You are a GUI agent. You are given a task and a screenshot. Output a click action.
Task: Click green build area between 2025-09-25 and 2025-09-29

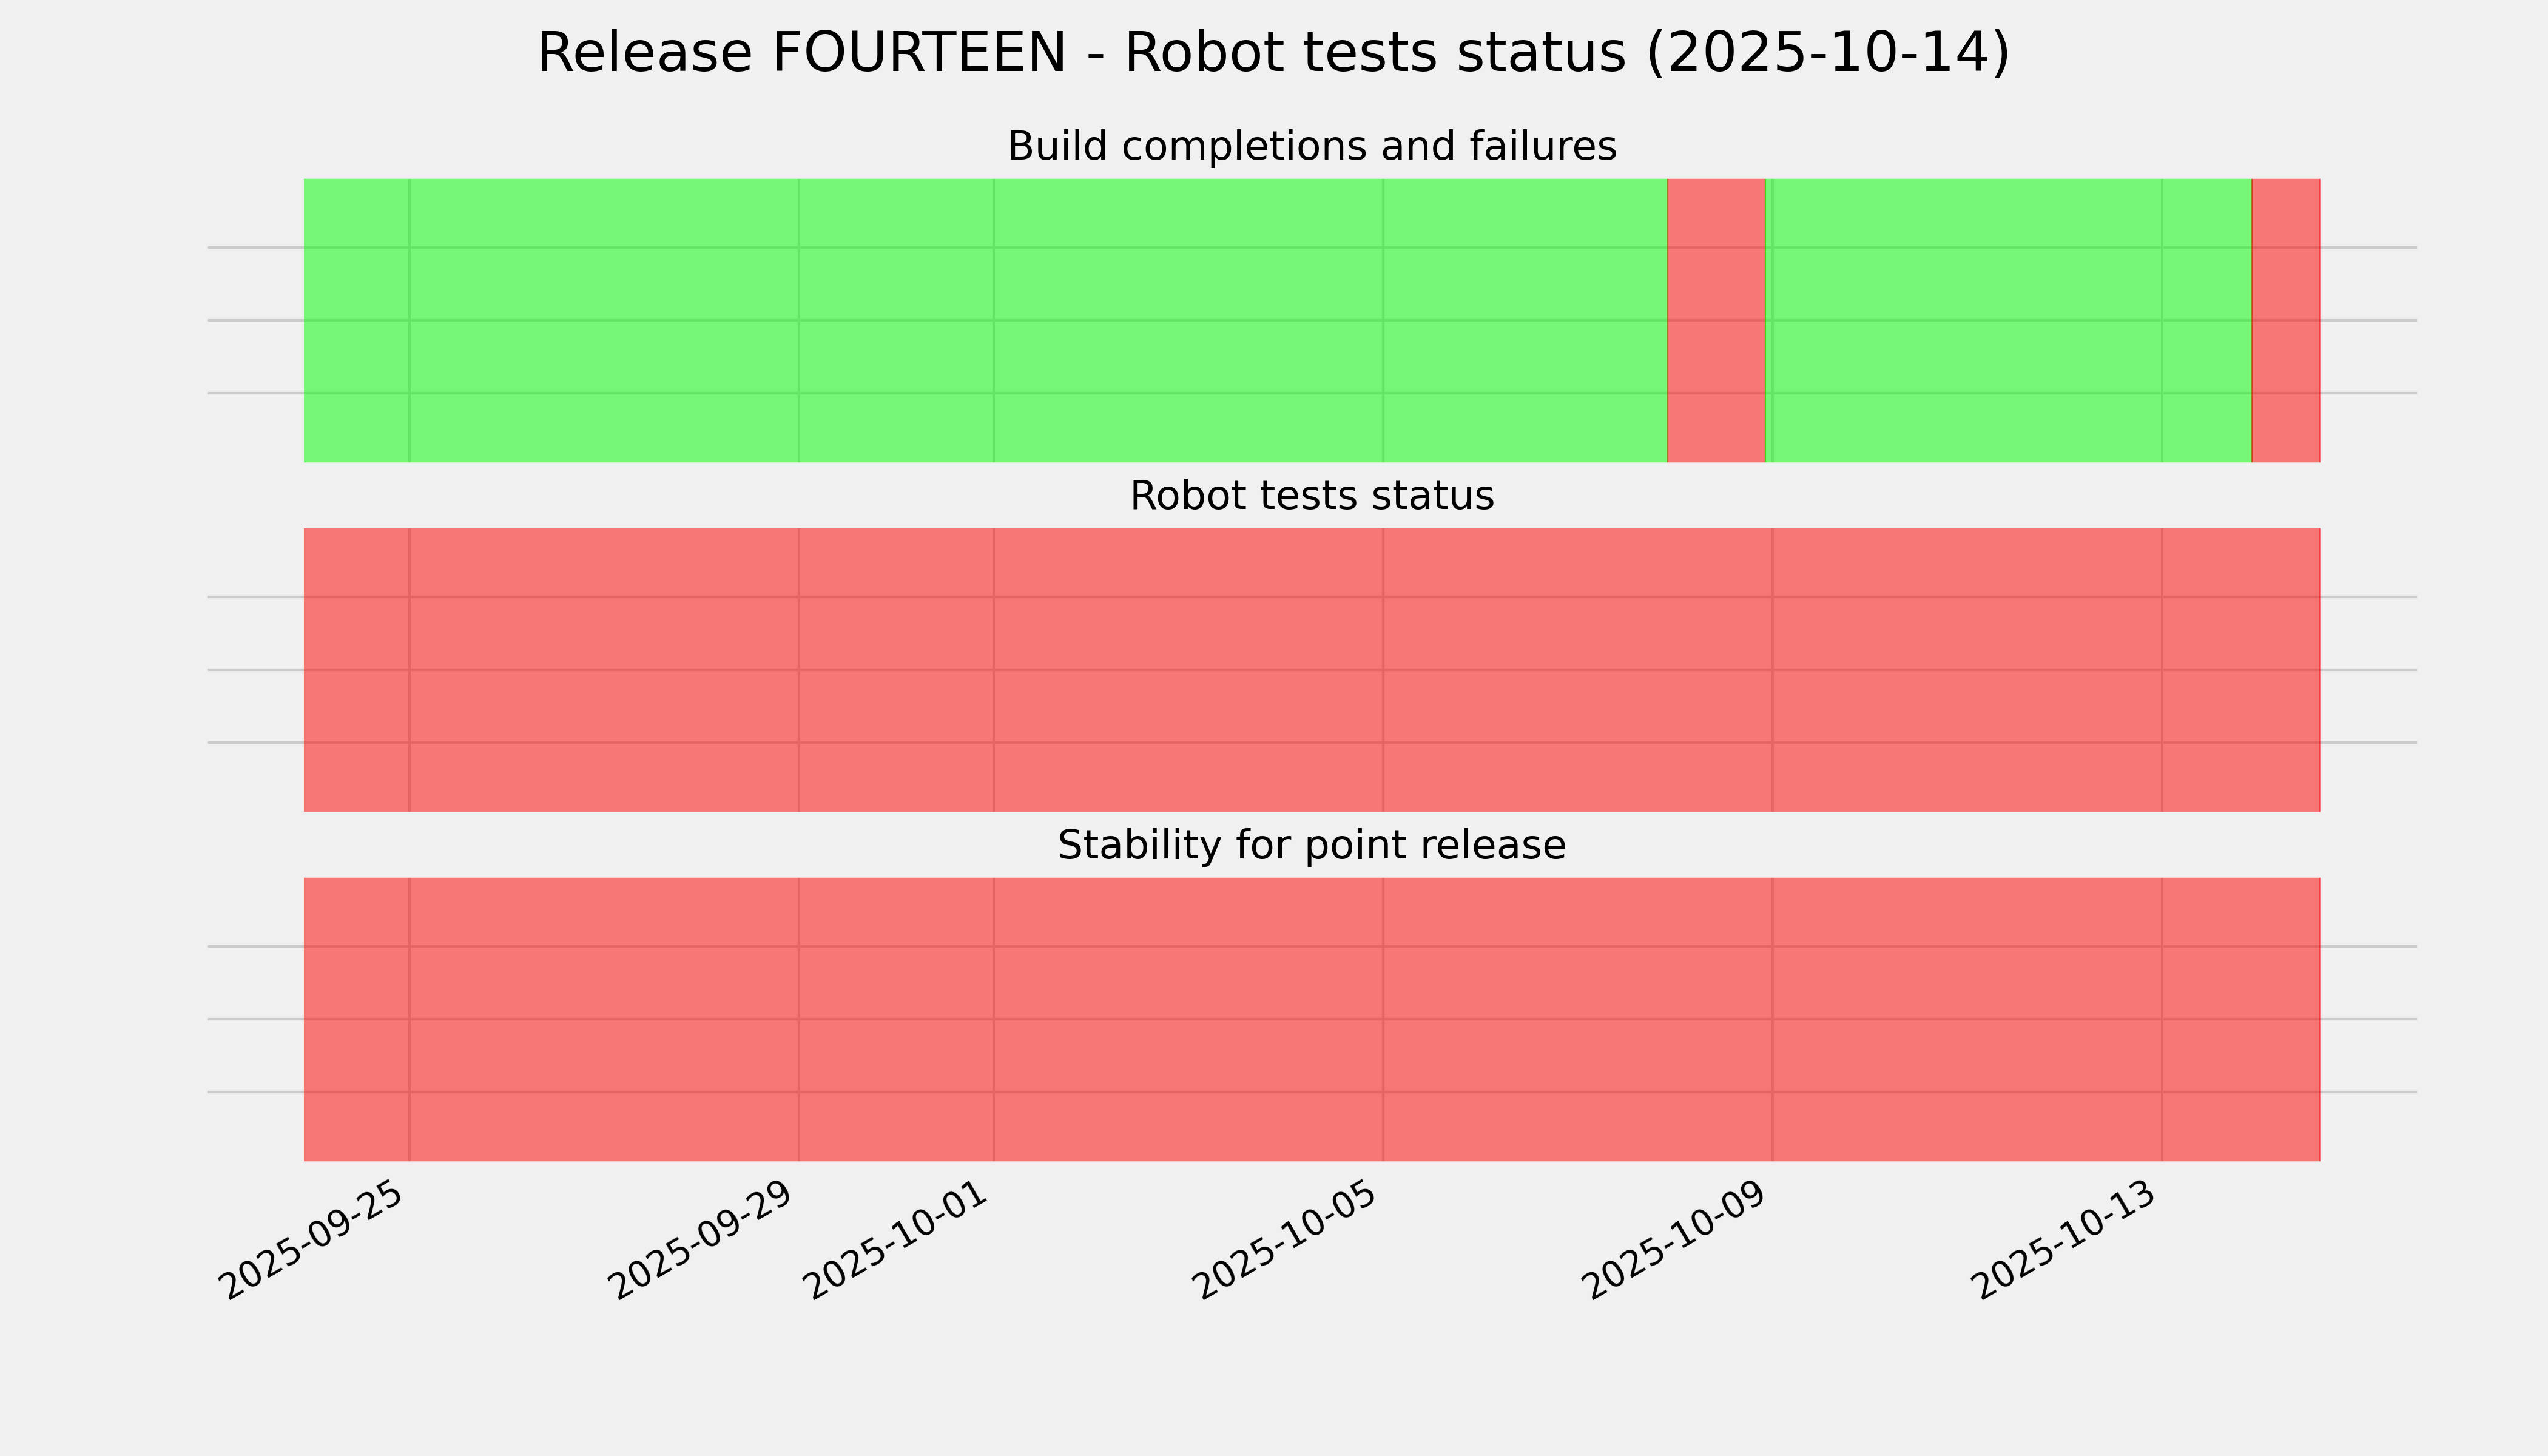click(x=604, y=320)
